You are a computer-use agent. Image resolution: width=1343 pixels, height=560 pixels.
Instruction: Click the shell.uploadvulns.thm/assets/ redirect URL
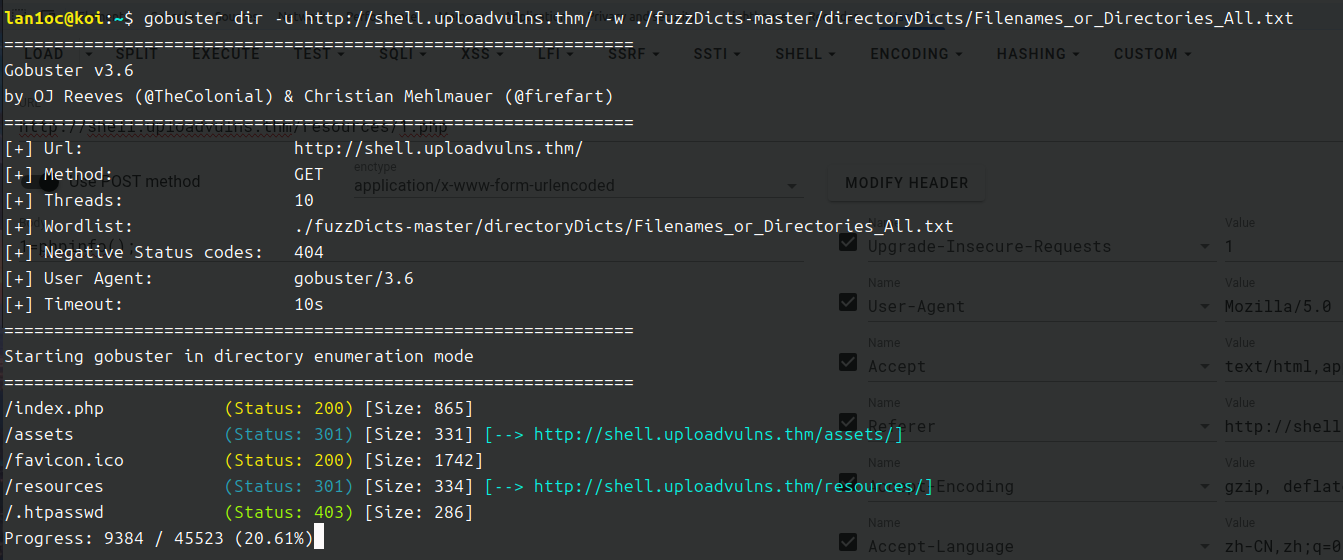(717, 435)
